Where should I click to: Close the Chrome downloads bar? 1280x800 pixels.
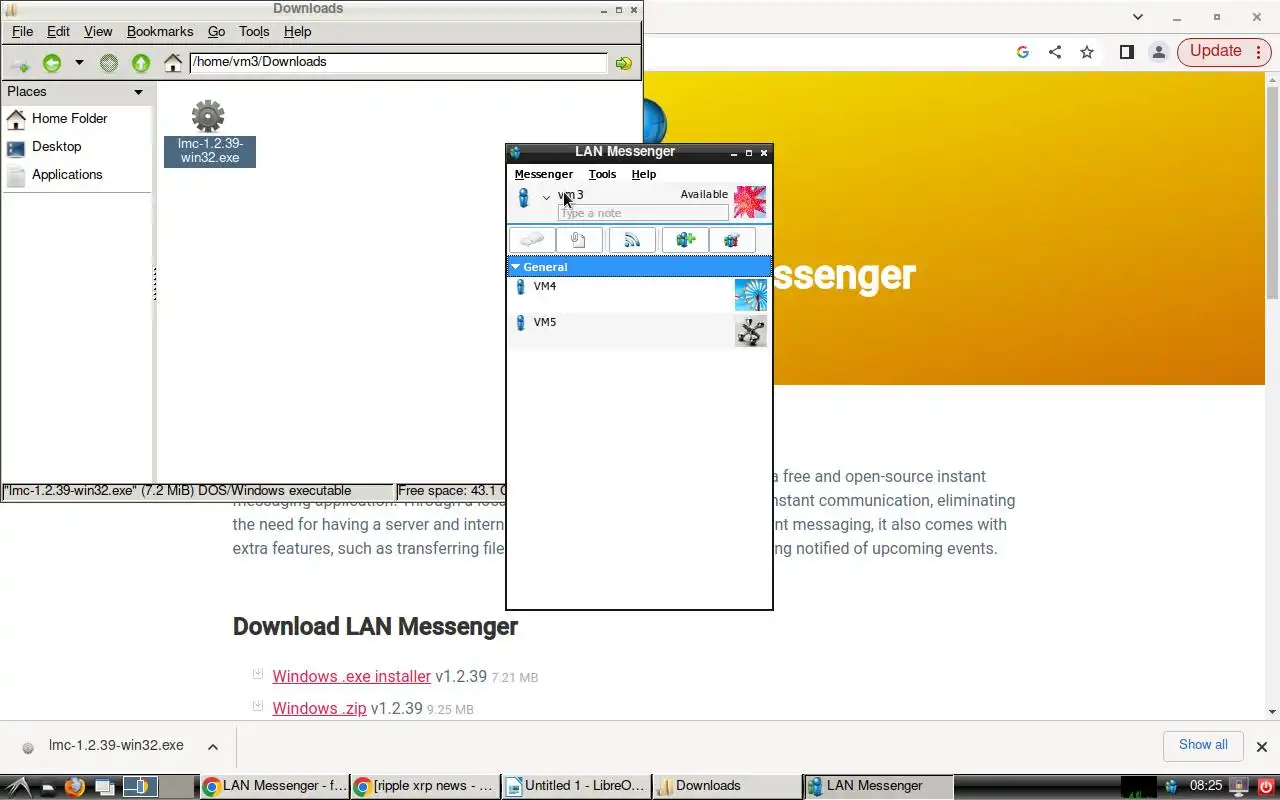coord(1261,746)
